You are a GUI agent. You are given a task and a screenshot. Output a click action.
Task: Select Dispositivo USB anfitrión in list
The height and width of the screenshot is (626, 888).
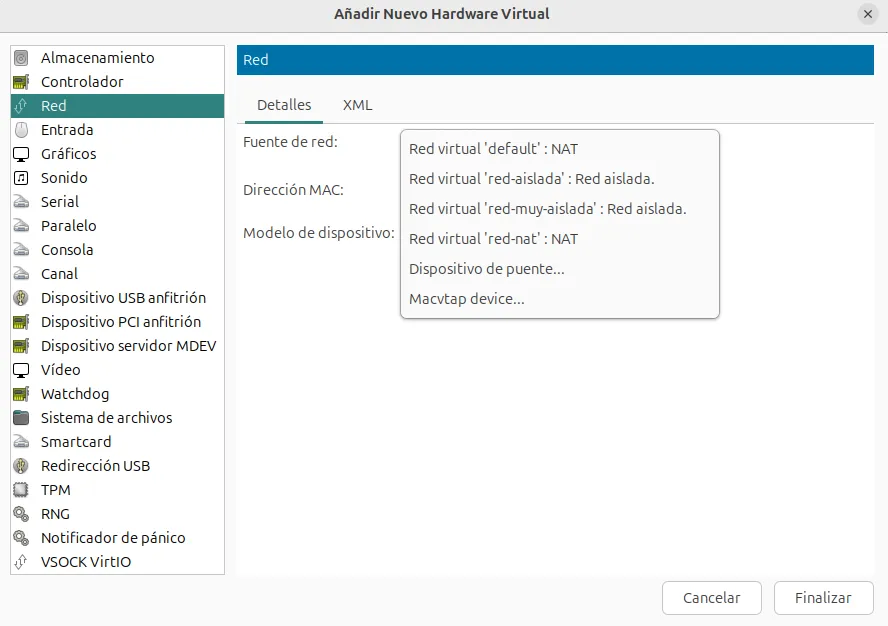click(123, 298)
